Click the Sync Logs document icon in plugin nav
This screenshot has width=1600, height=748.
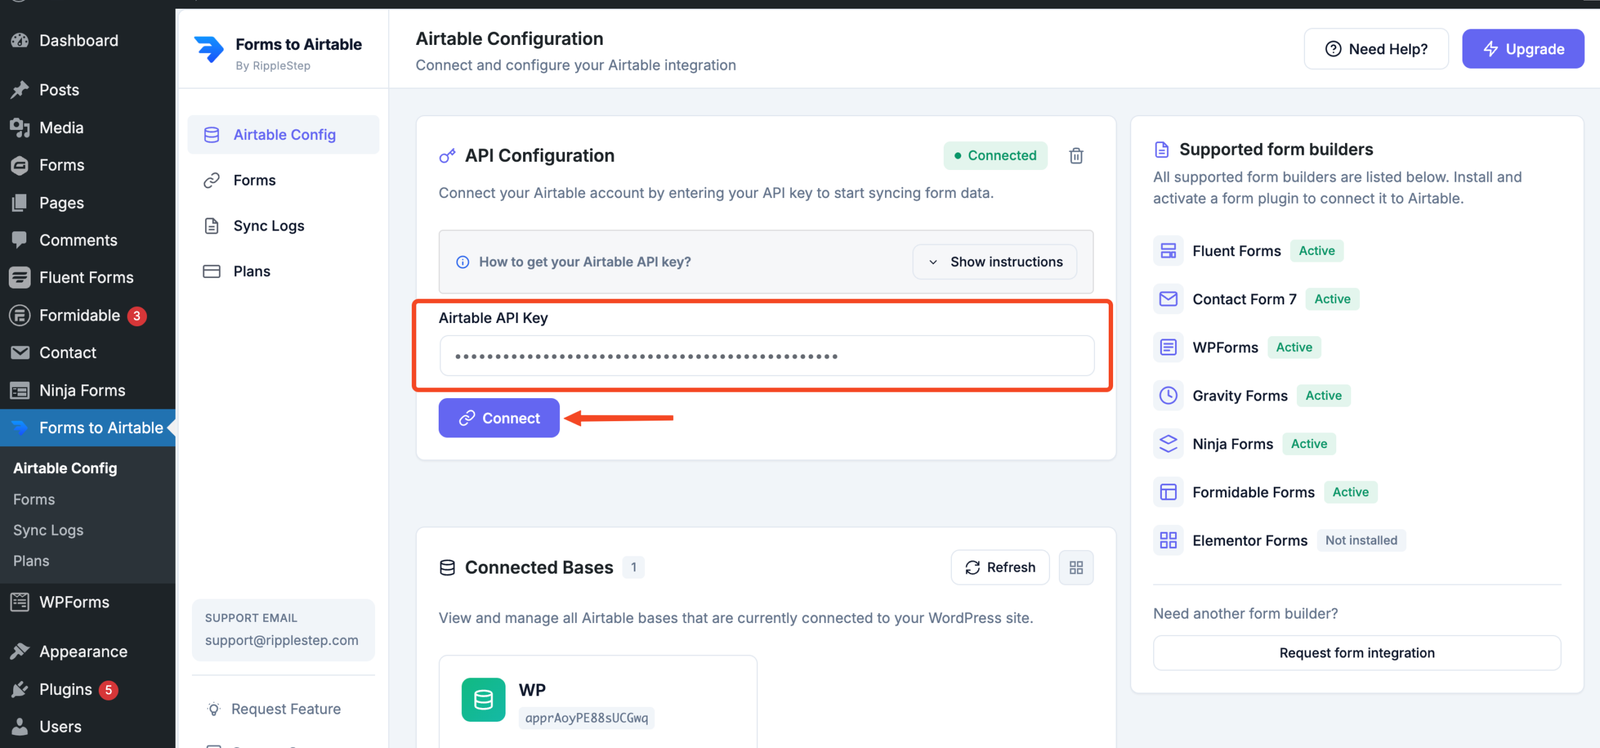(x=212, y=226)
